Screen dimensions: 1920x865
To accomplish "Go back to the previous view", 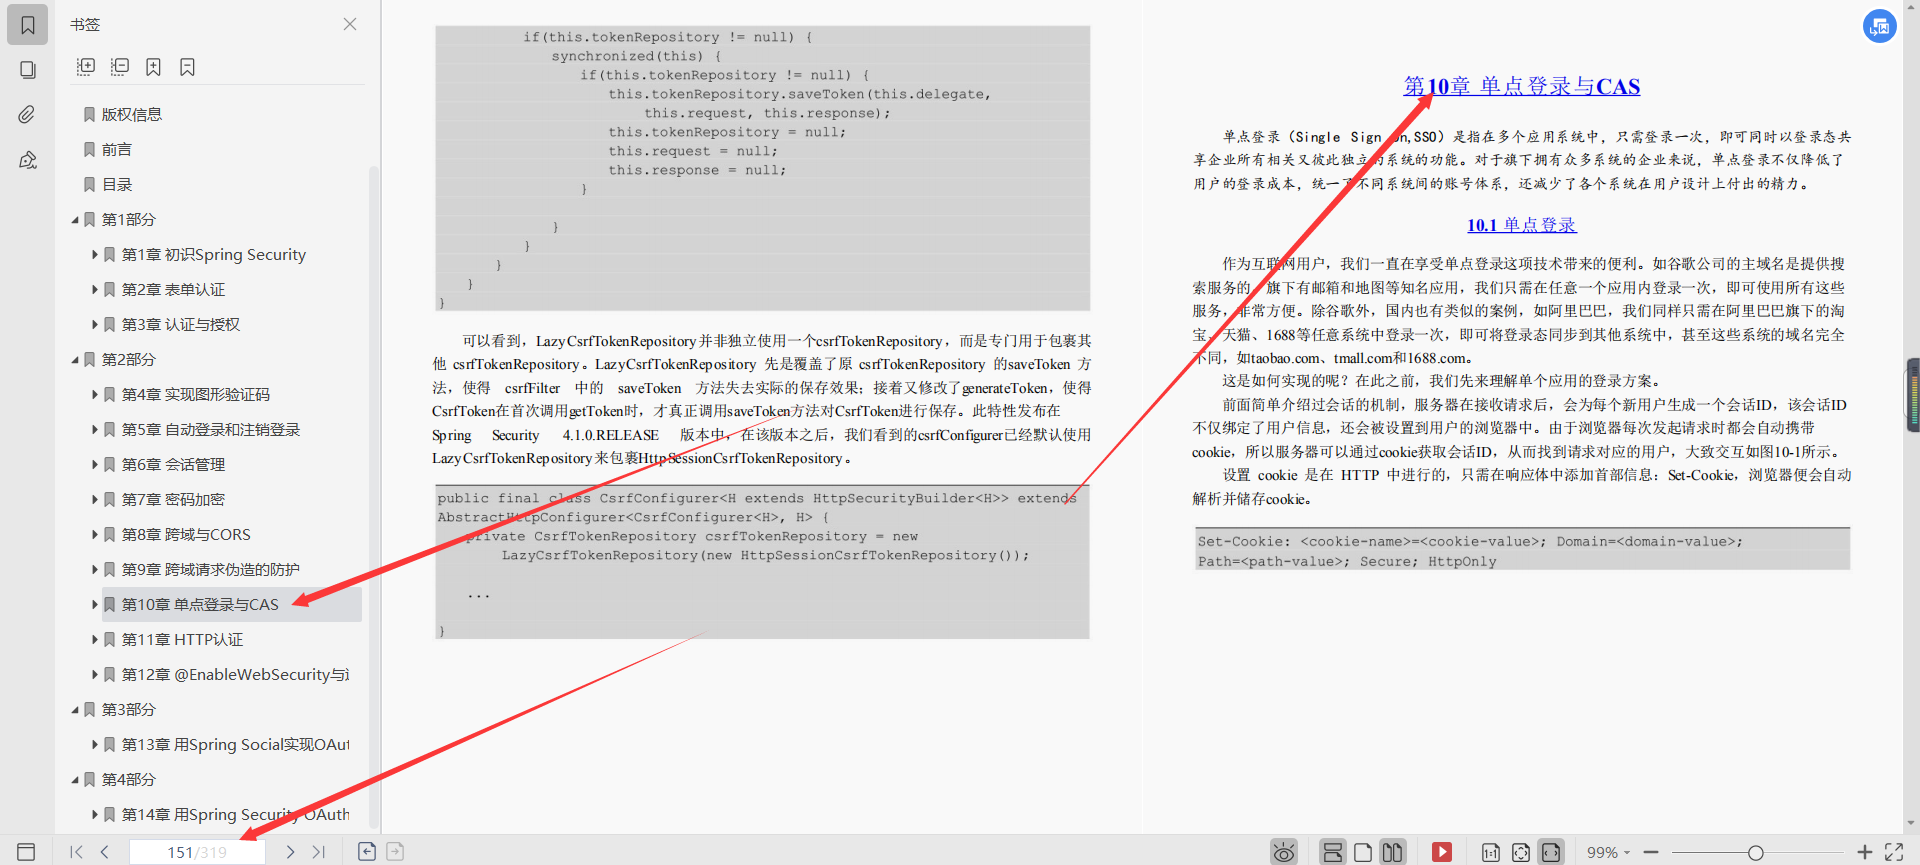I will (x=367, y=851).
